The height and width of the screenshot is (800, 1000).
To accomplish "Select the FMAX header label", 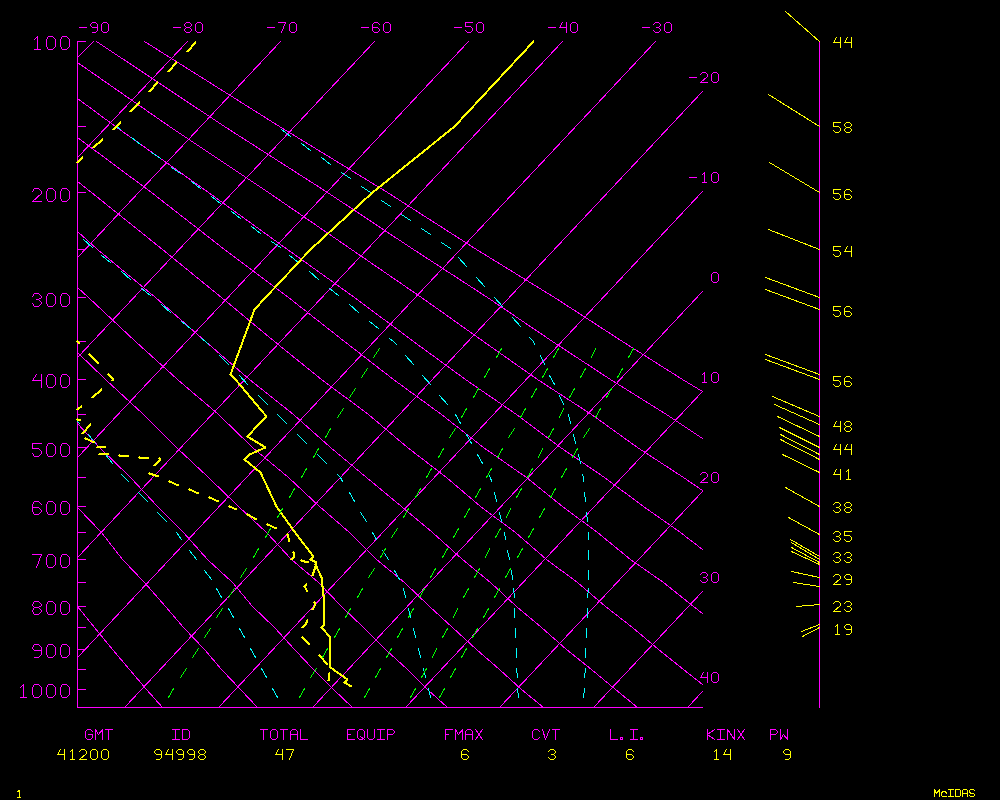I will [463, 735].
